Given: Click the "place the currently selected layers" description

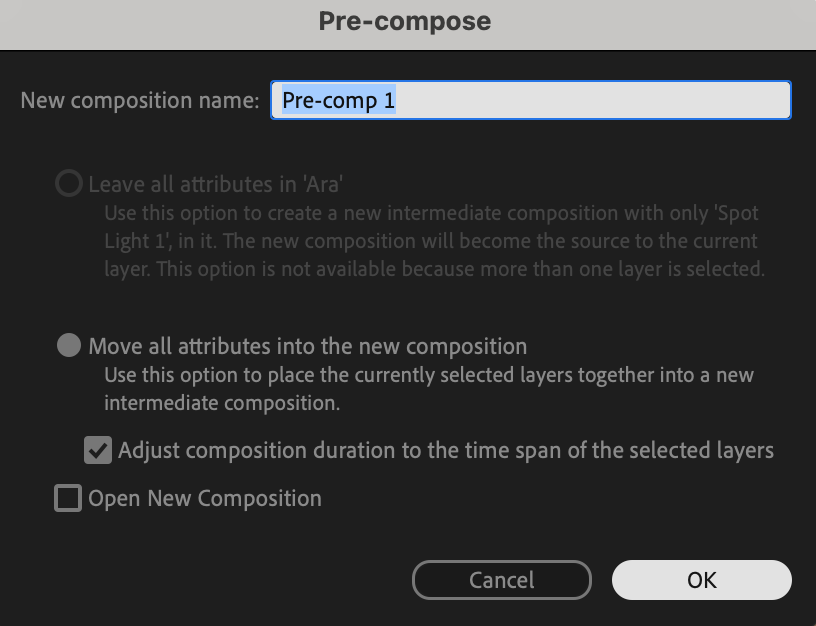Looking at the screenshot, I should 430,376.
